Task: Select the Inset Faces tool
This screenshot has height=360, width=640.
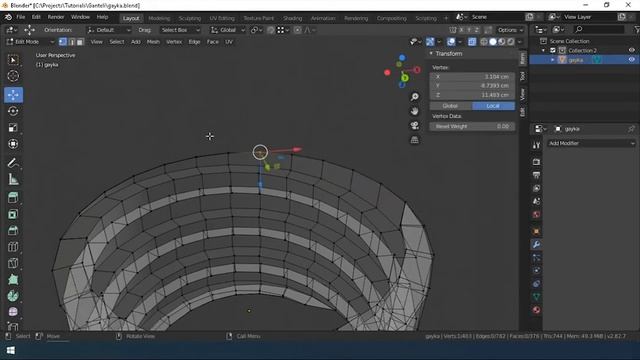Action: [x=13, y=214]
